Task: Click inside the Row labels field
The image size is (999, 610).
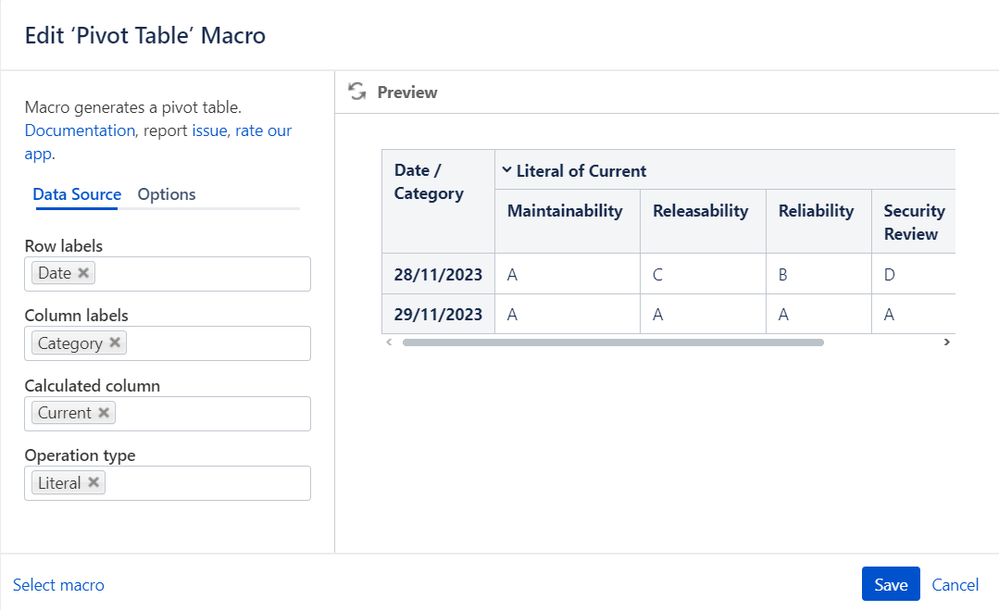Action: pos(200,274)
